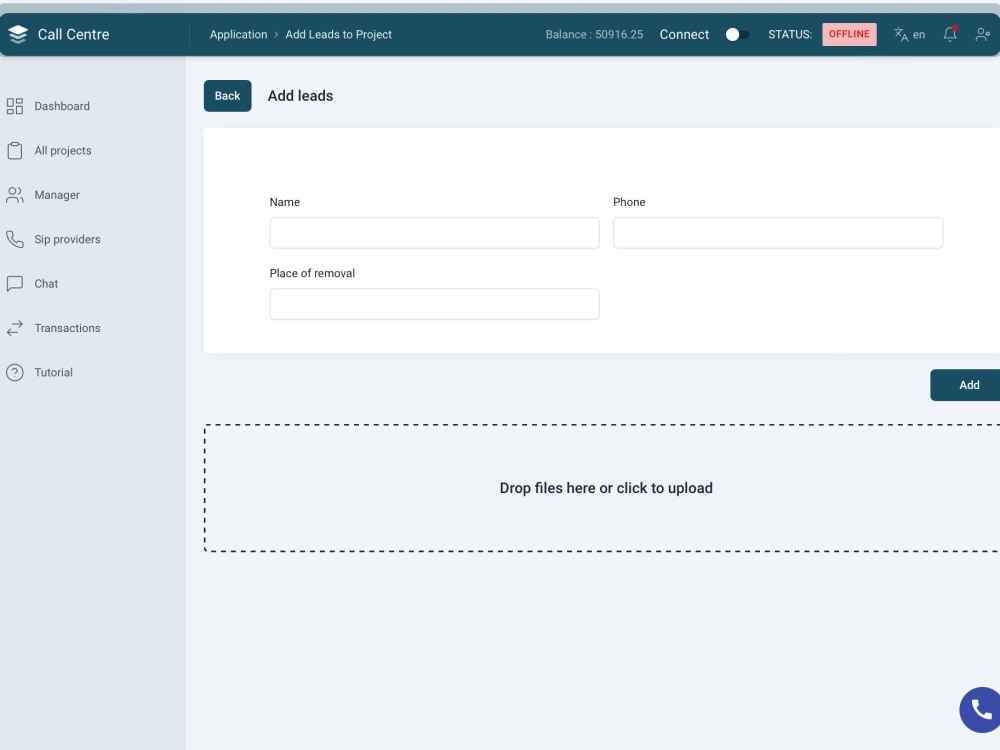The height and width of the screenshot is (750, 1000).
Task: Open the notifications bell
Action: tap(950, 34)
